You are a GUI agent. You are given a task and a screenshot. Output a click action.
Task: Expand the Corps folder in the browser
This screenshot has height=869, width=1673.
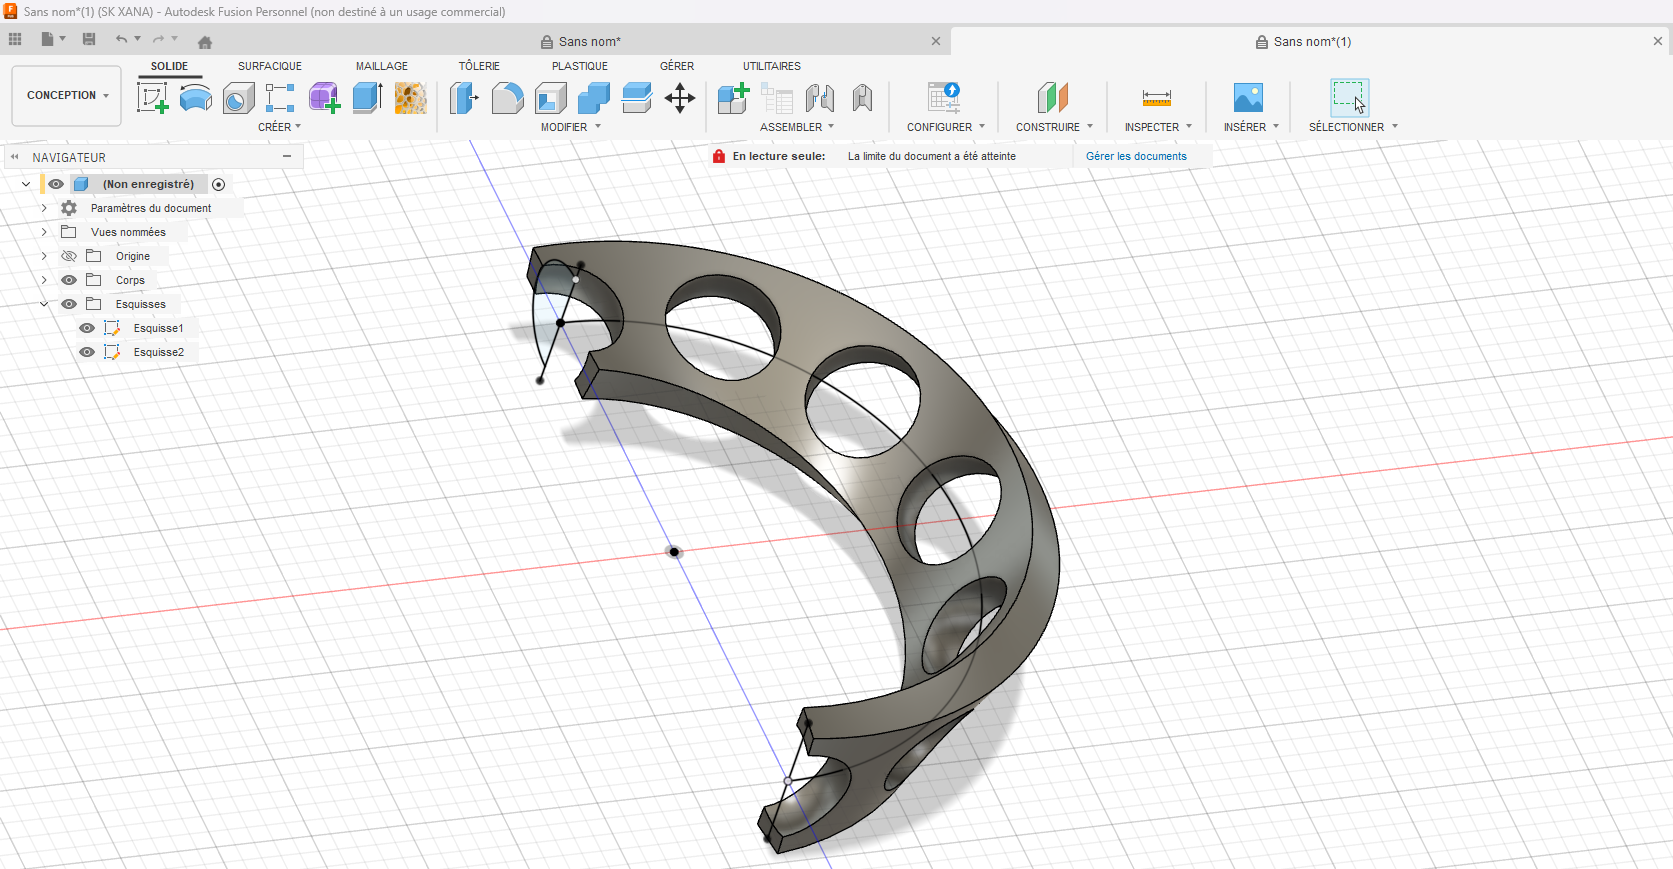pyautogui.click(x=44, y=280)
